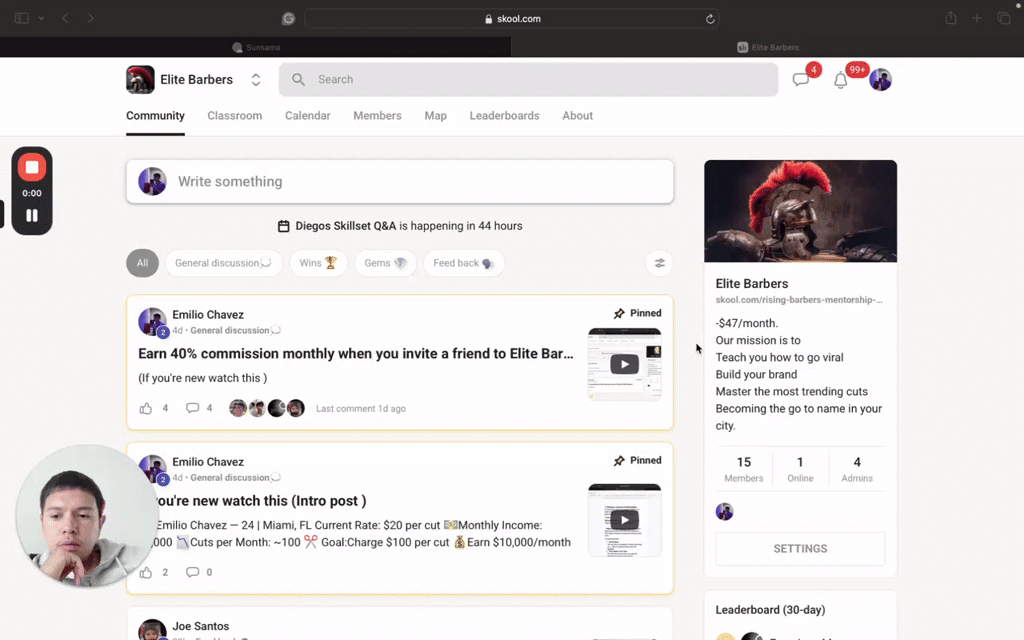1024x640 pixels.
Task: Click commenter avatars on first pinned post
Action: tap(267, 408)
